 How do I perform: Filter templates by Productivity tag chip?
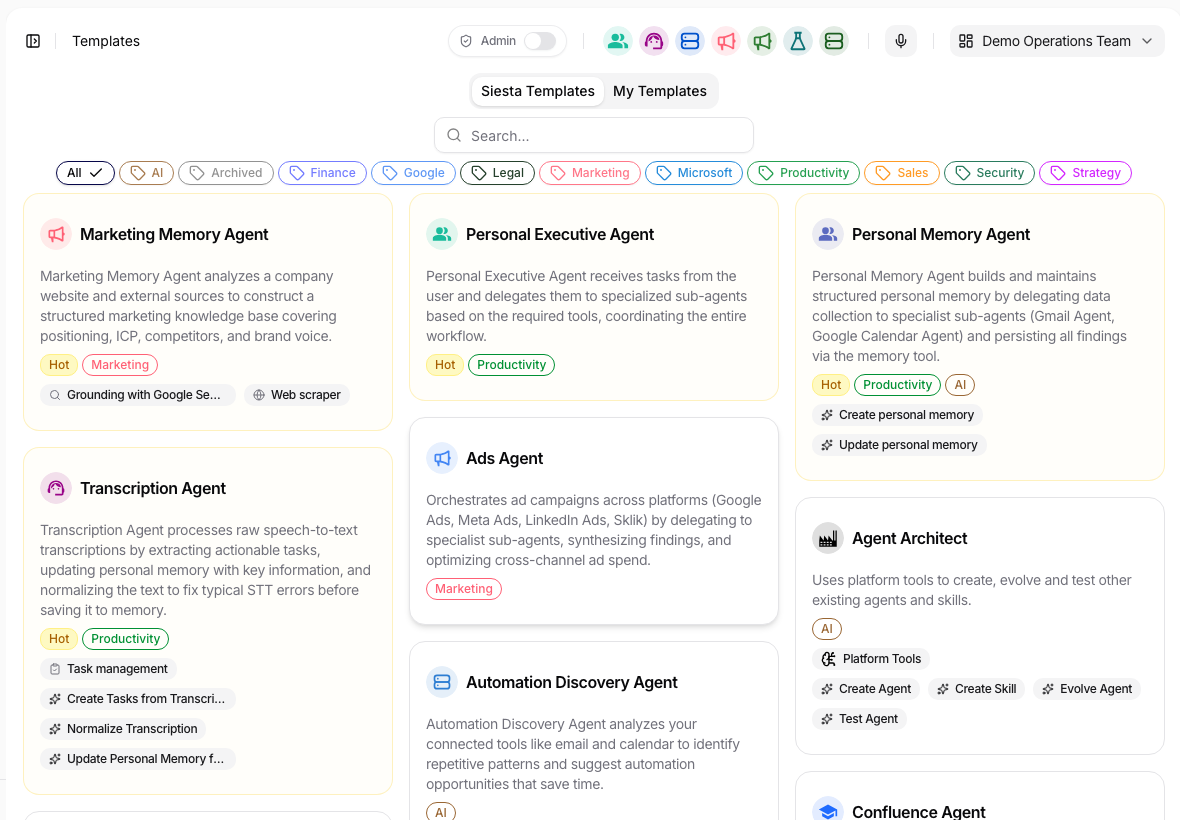(x=804, y=173)
